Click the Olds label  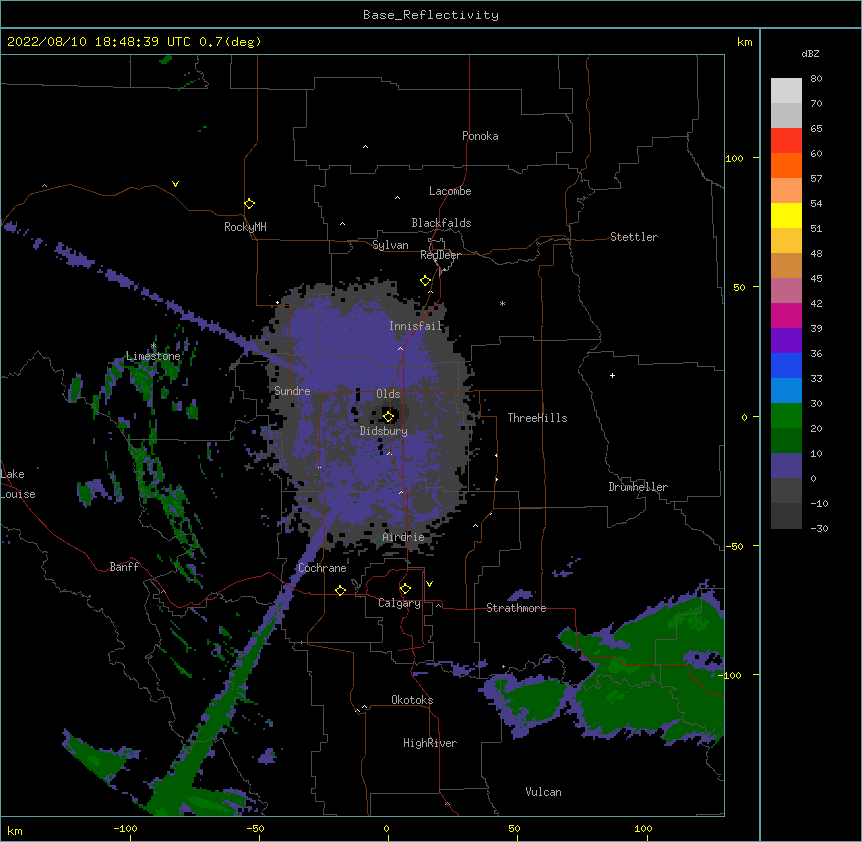(x=388, y=394)
